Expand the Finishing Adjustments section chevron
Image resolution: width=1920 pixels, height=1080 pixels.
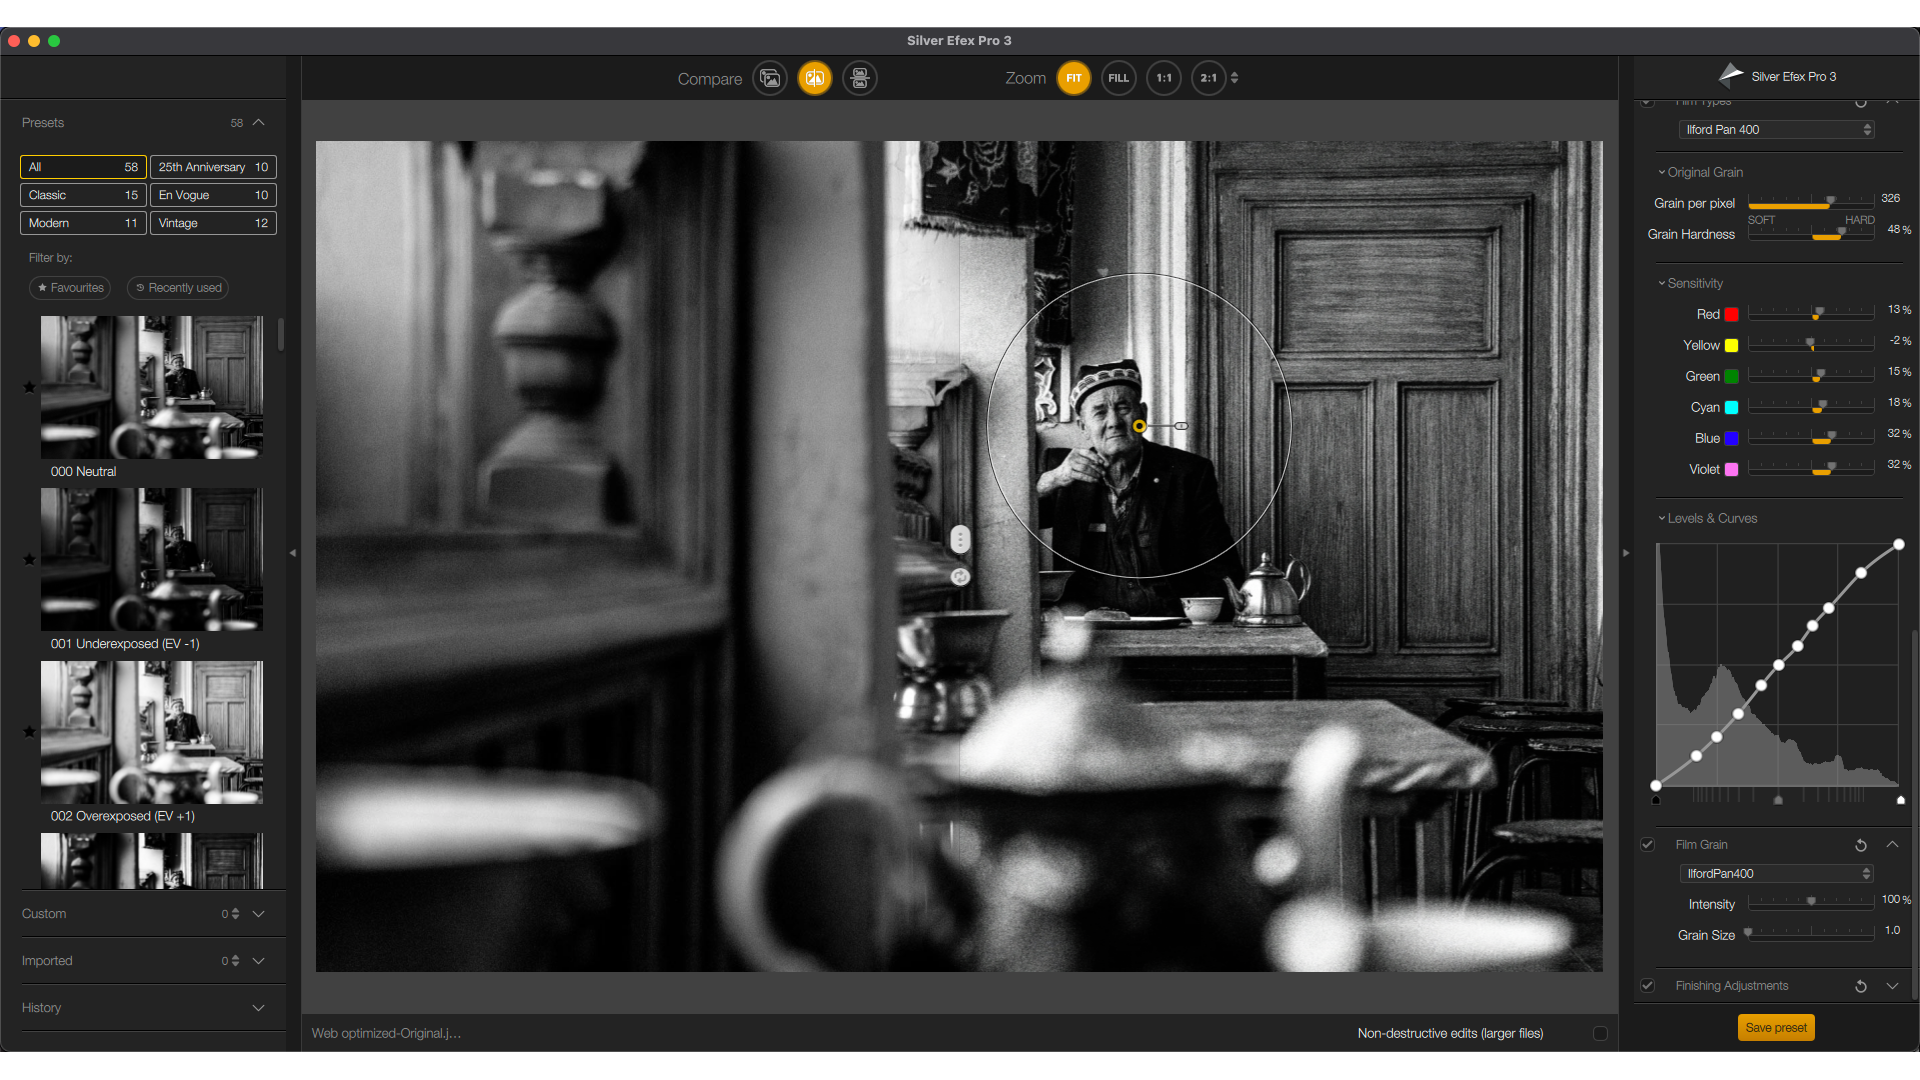1892,986
